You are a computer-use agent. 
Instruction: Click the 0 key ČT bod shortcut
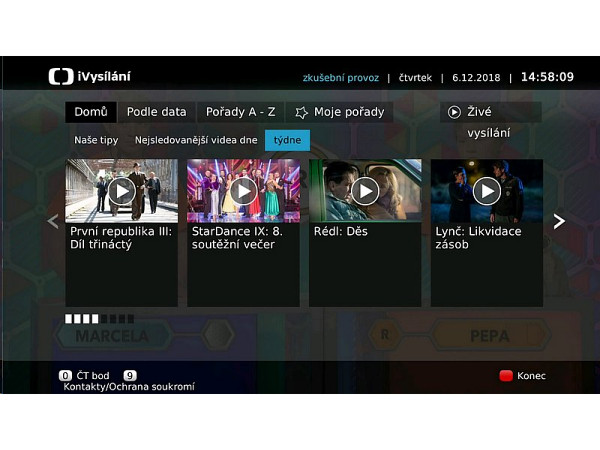click(x=65, y=376)
